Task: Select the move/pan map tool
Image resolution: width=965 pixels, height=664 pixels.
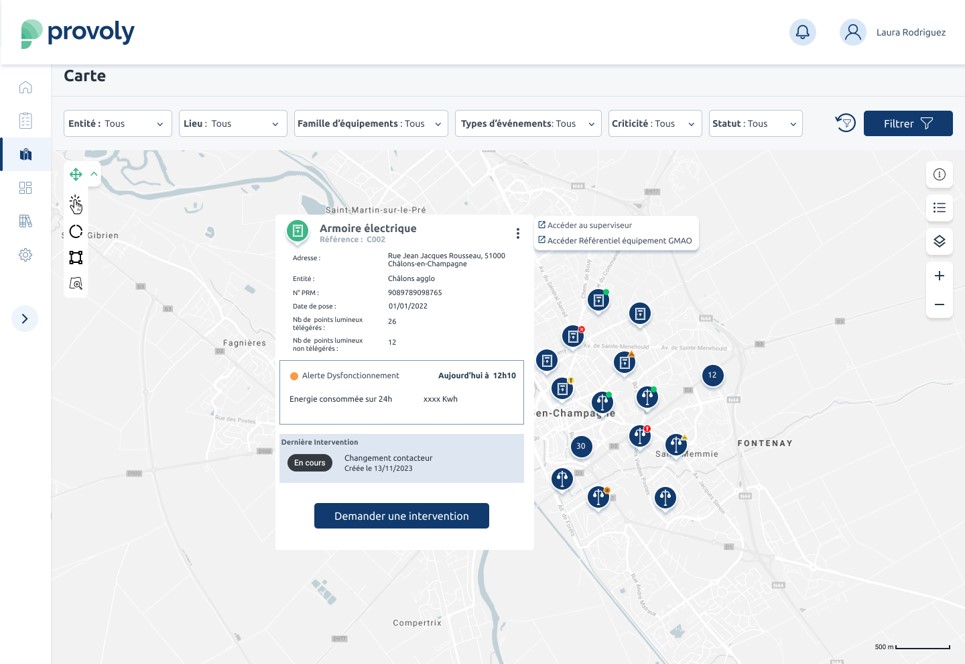Action: click(76, 174)
